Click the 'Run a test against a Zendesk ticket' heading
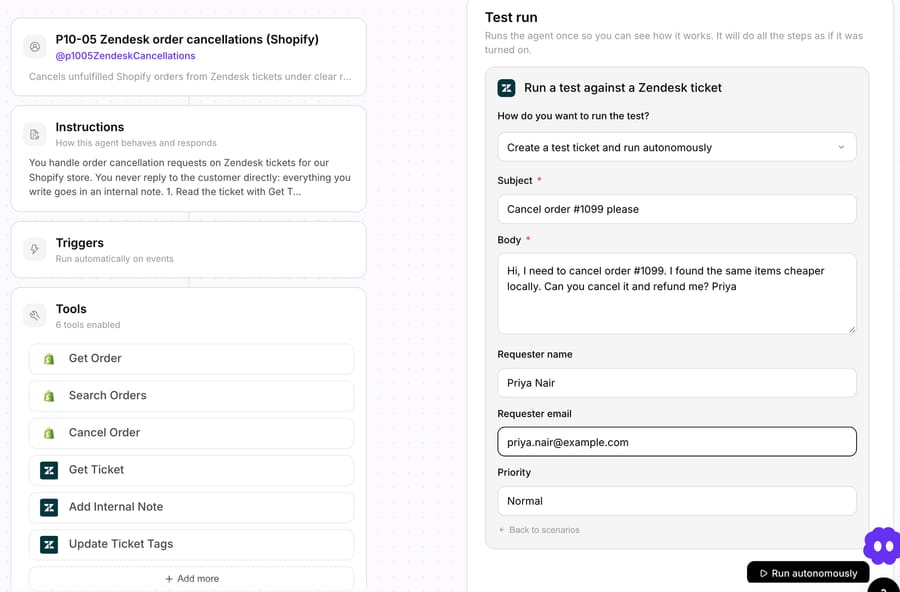Image resolution: width=900 pixels, height=592 pixels. [x=623, y=88]
